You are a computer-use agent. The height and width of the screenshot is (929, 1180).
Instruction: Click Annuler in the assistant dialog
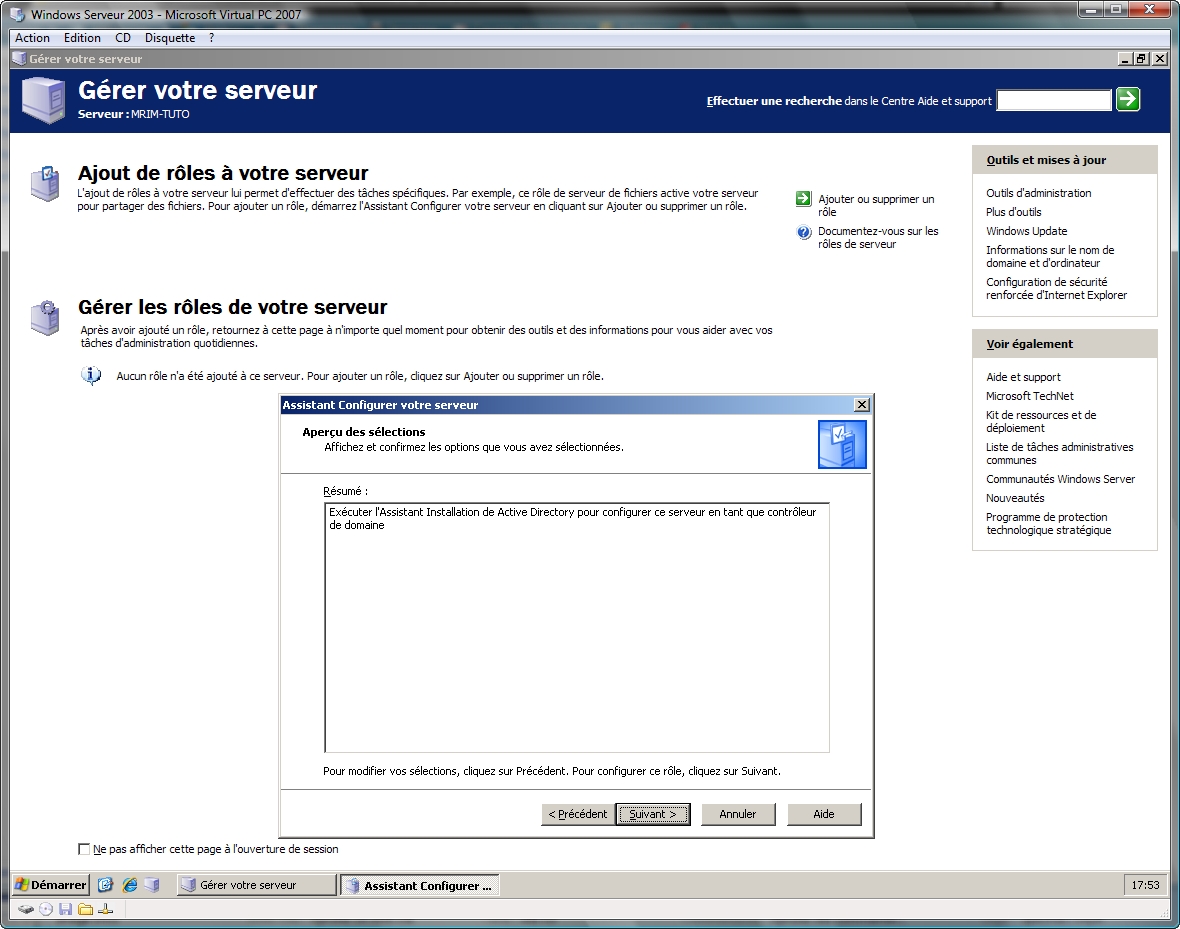click(x=738, y=814)
